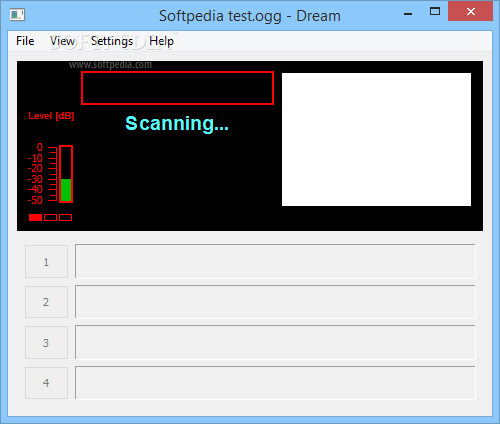The image size is (500, 424).
Task: Select service button 1
Action: tap(46, 262)
